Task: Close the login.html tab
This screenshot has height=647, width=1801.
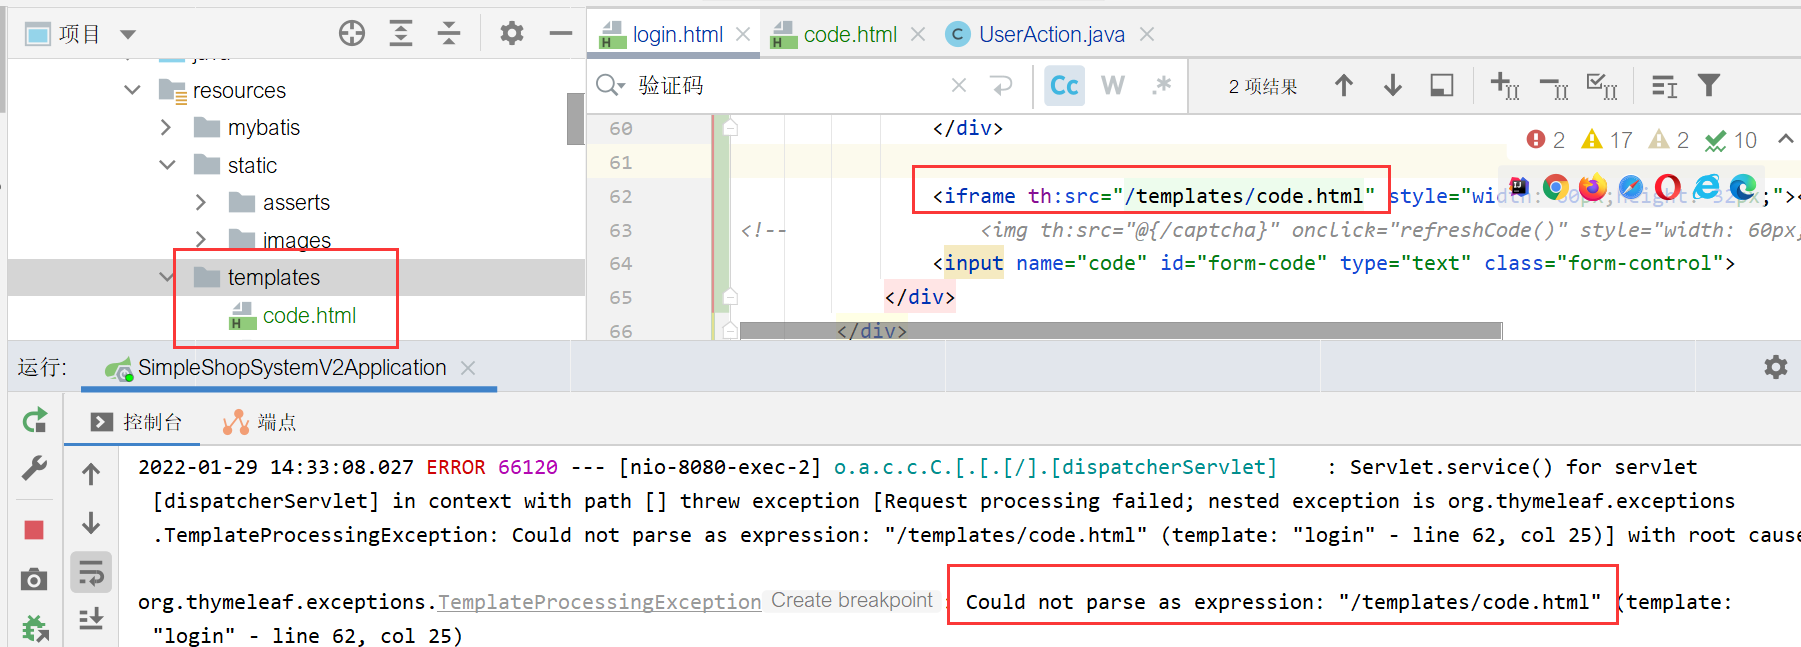Action: coord(743,34)
